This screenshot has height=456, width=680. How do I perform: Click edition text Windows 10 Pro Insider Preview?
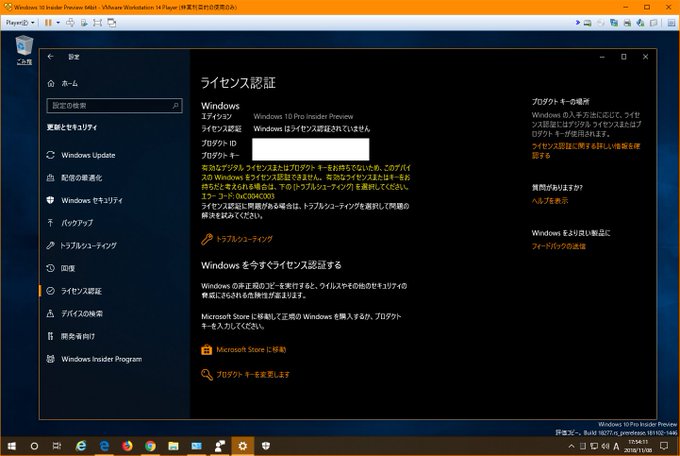click(303, 116)
